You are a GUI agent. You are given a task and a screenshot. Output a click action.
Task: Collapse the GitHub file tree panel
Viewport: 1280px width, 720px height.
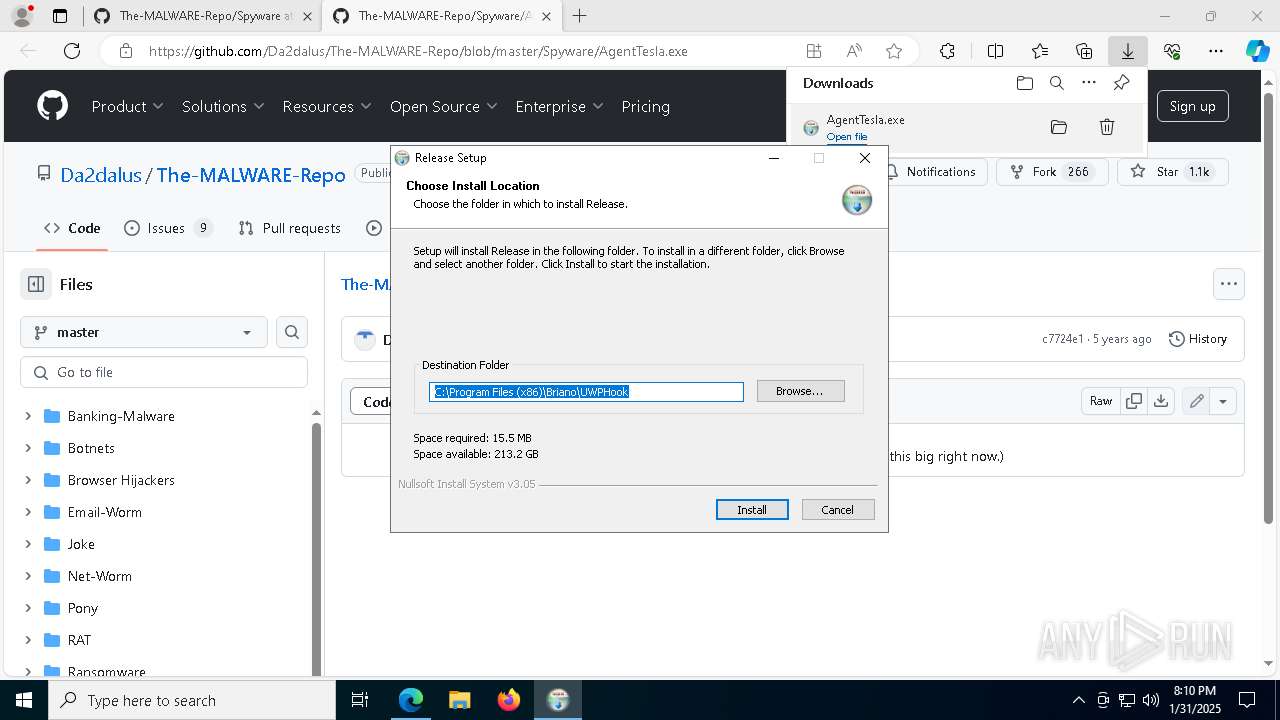click(x=36, y=284)
